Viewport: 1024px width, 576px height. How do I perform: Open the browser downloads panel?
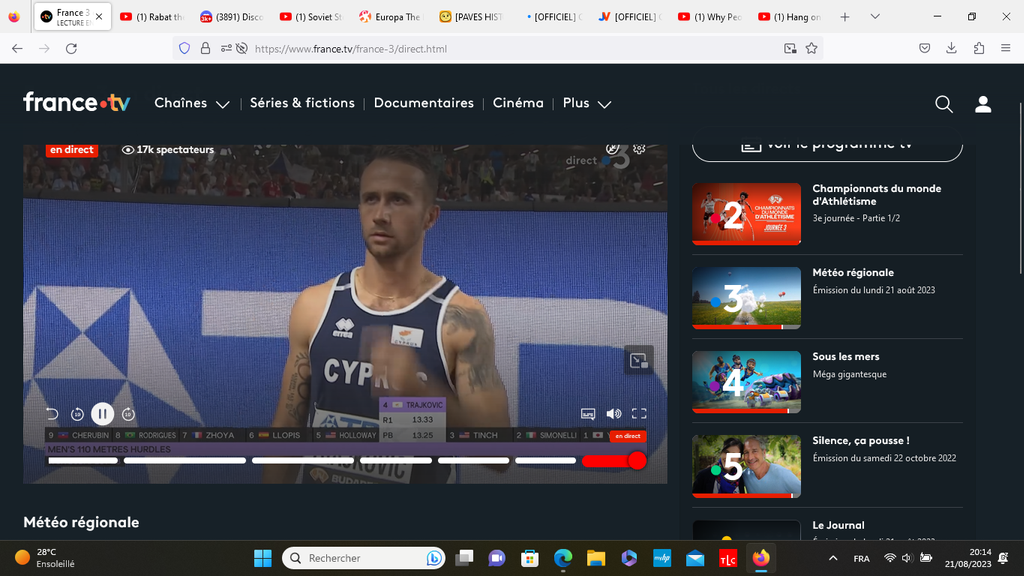[x=952, y=48]
